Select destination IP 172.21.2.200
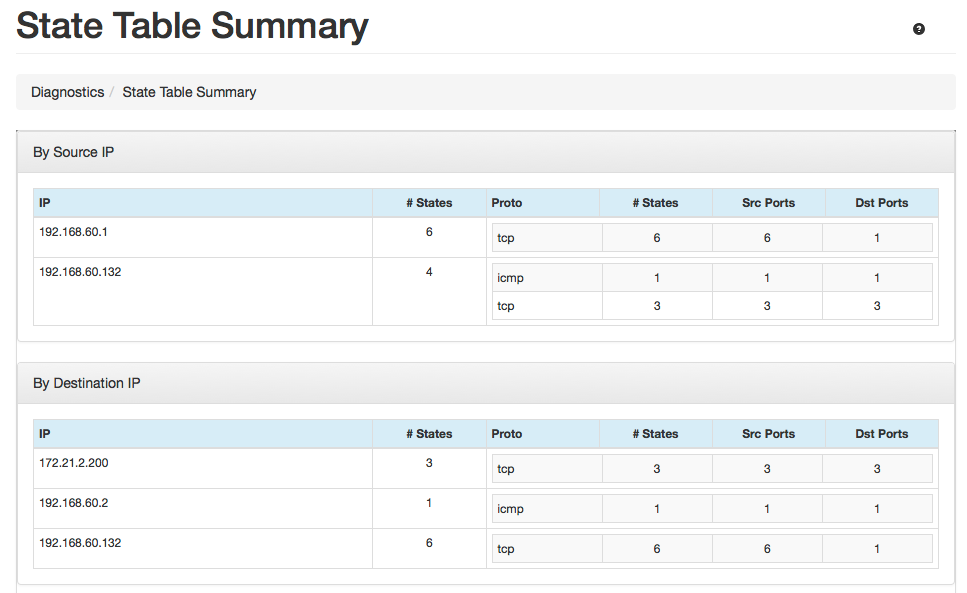Viewport: 967px width, 593px height. tap(80, 463)
